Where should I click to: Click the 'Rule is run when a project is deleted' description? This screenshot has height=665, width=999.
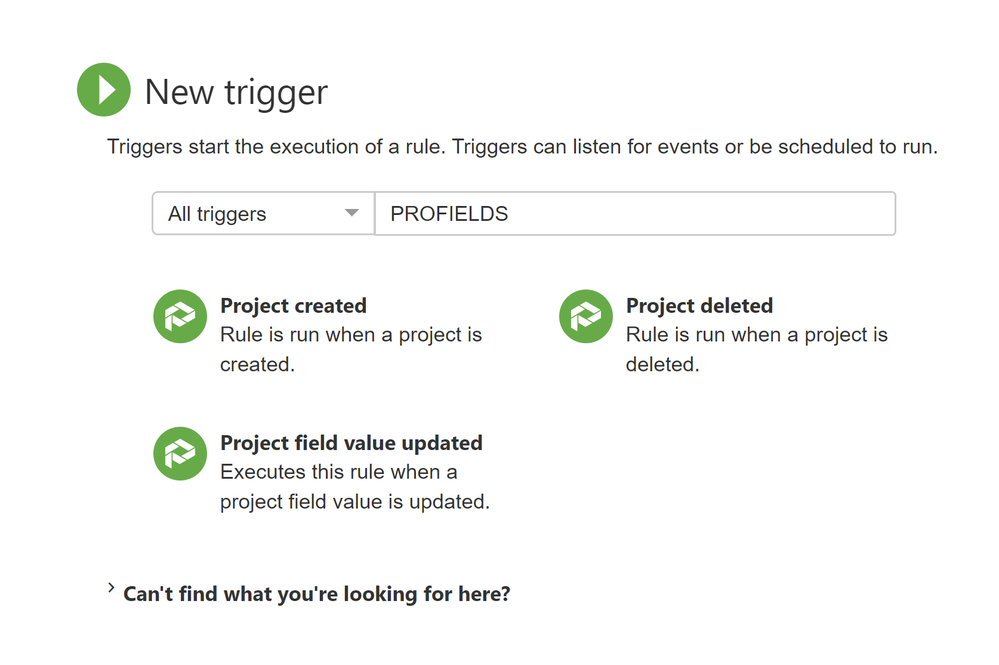(x=757, y=350)
